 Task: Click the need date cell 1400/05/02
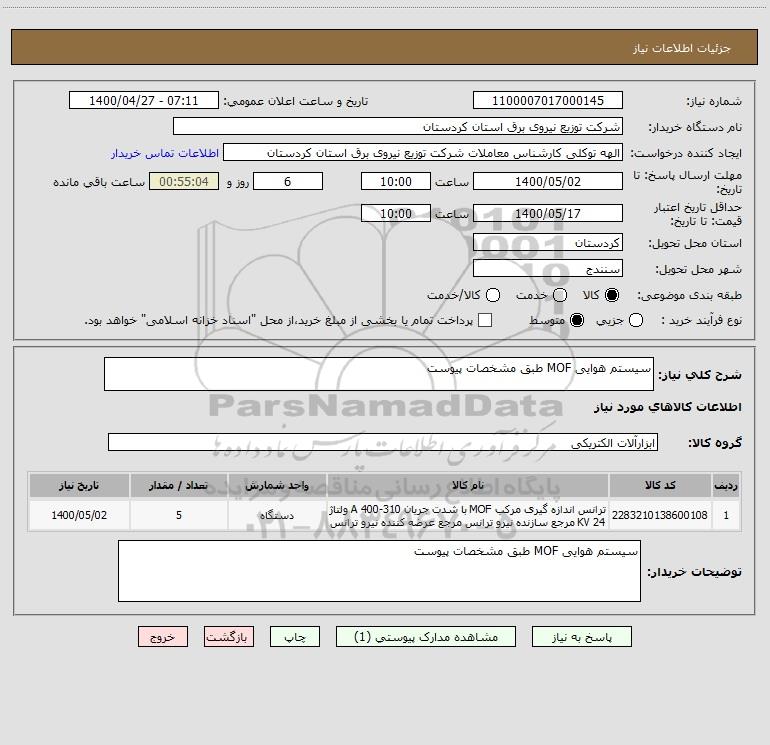click(x=79, y=515)
